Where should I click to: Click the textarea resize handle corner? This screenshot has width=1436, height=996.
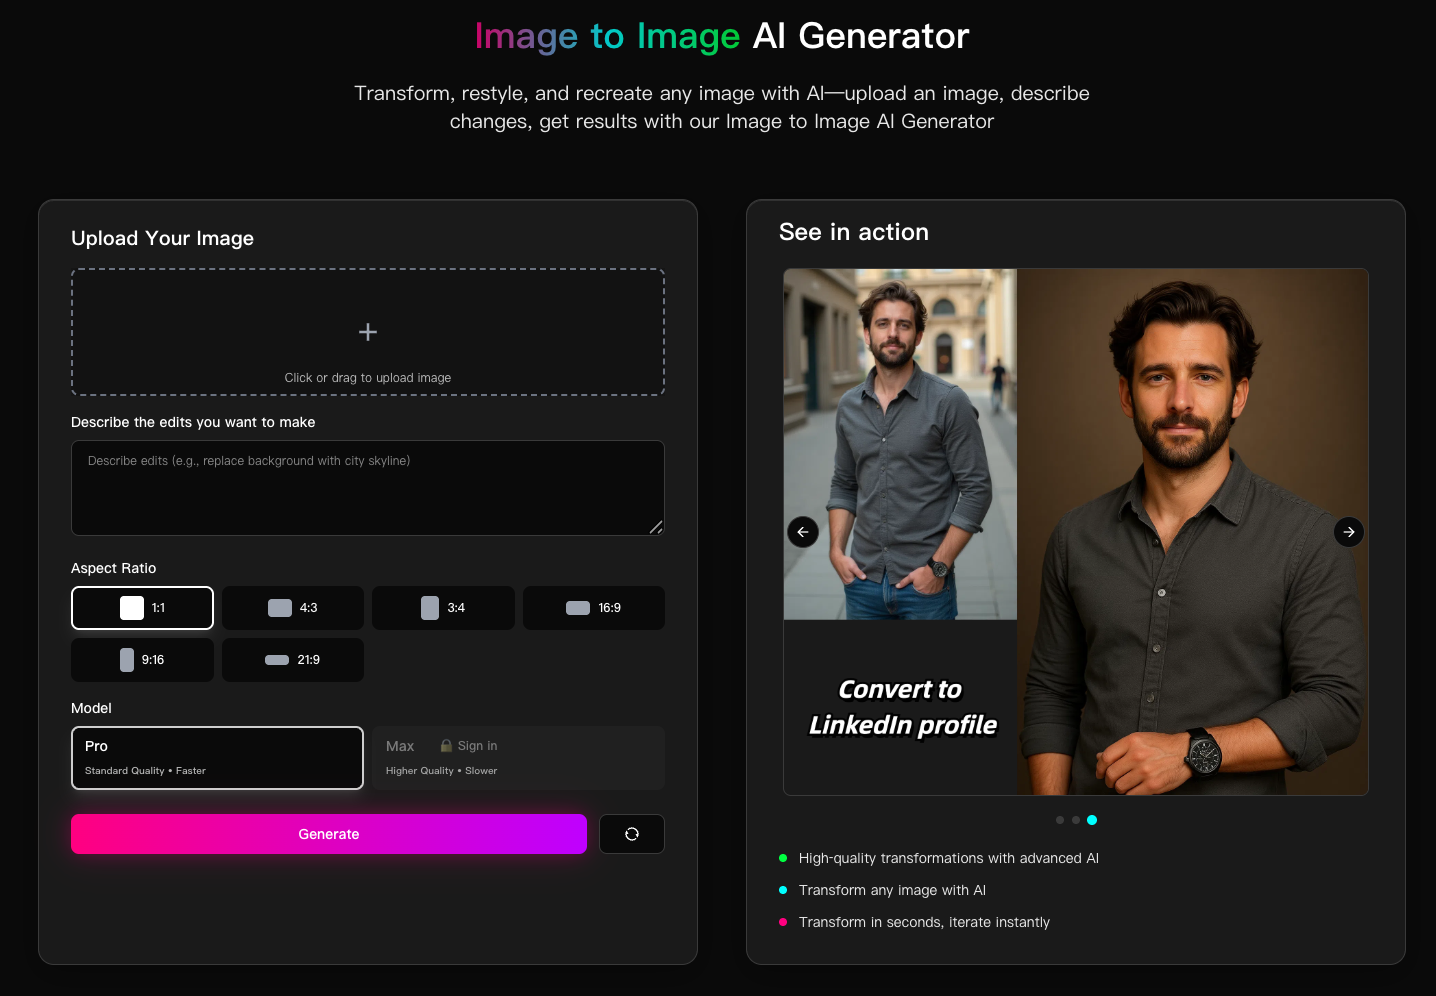coord(656,527)
